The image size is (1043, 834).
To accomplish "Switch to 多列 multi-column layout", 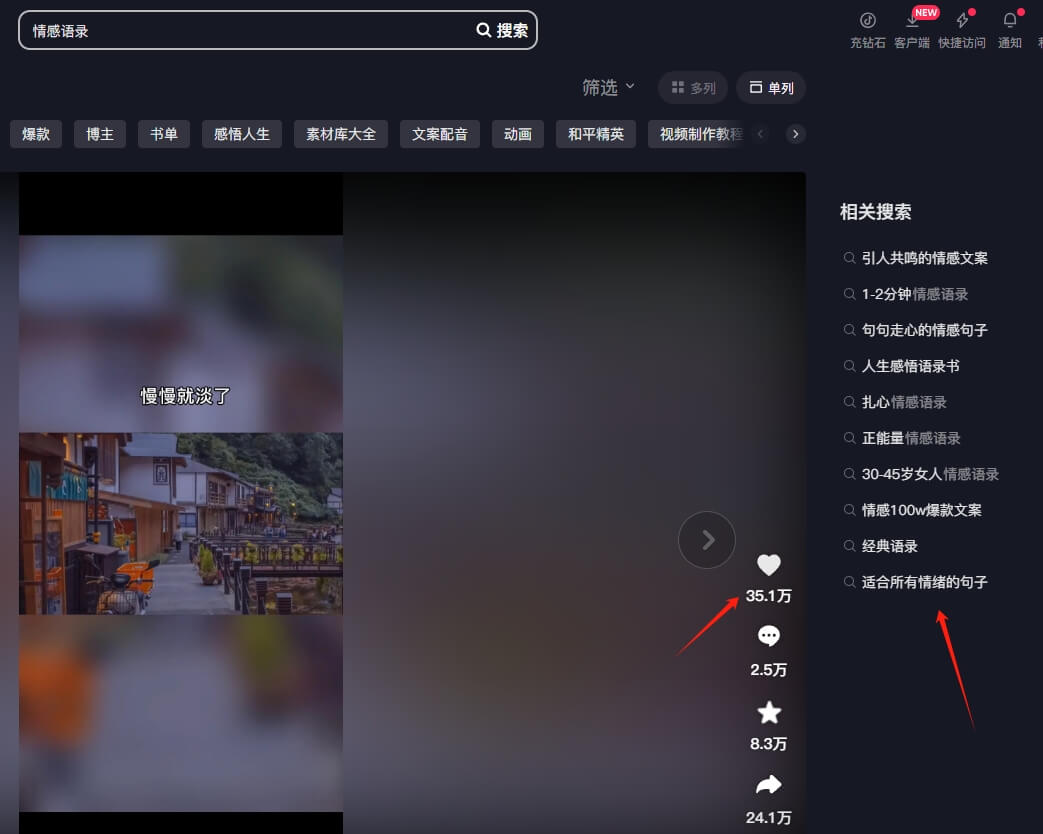I will click(692, 87).
